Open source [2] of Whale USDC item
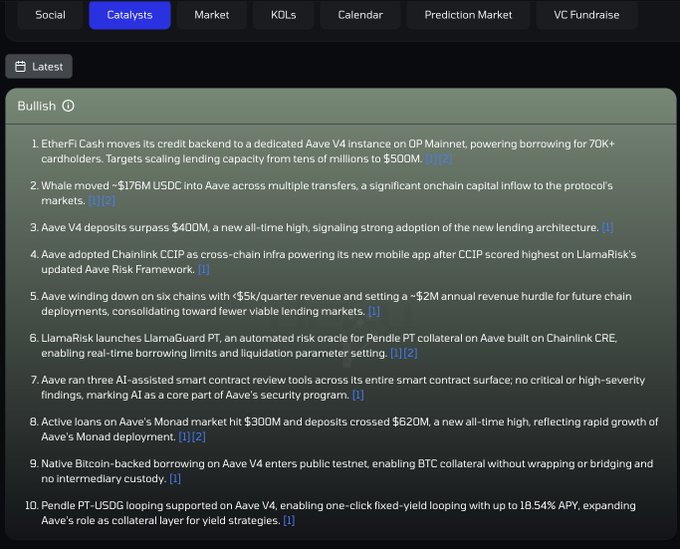The width and height of the screenshot is (680, 549). click(108, 201)
